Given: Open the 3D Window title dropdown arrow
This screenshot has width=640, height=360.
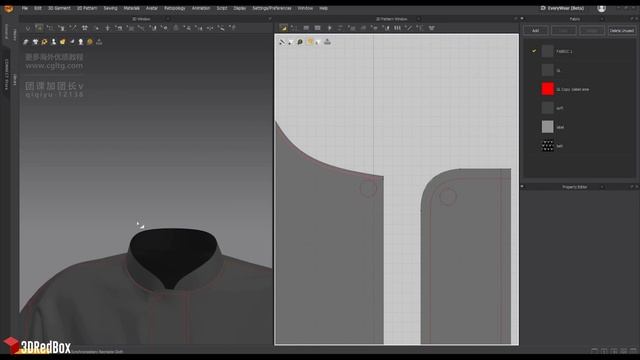Looking at the screenshot, I should tap(167, 19).
